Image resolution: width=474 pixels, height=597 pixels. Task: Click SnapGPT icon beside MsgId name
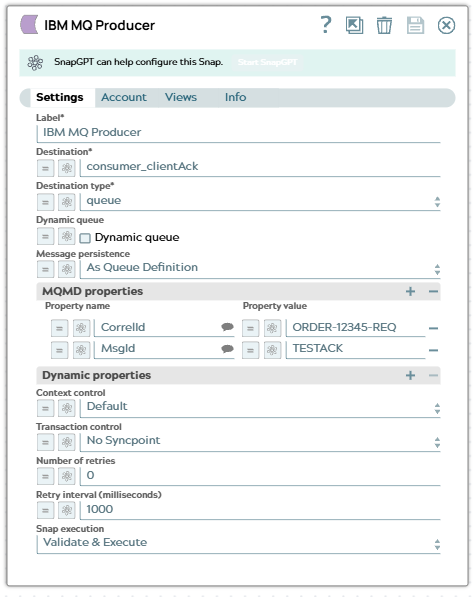click(x=81, y=350)
